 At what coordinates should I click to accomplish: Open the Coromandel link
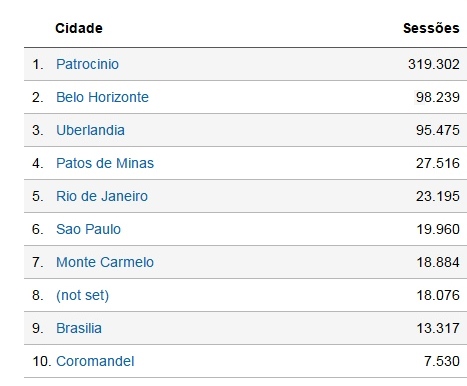pos(95,361)
